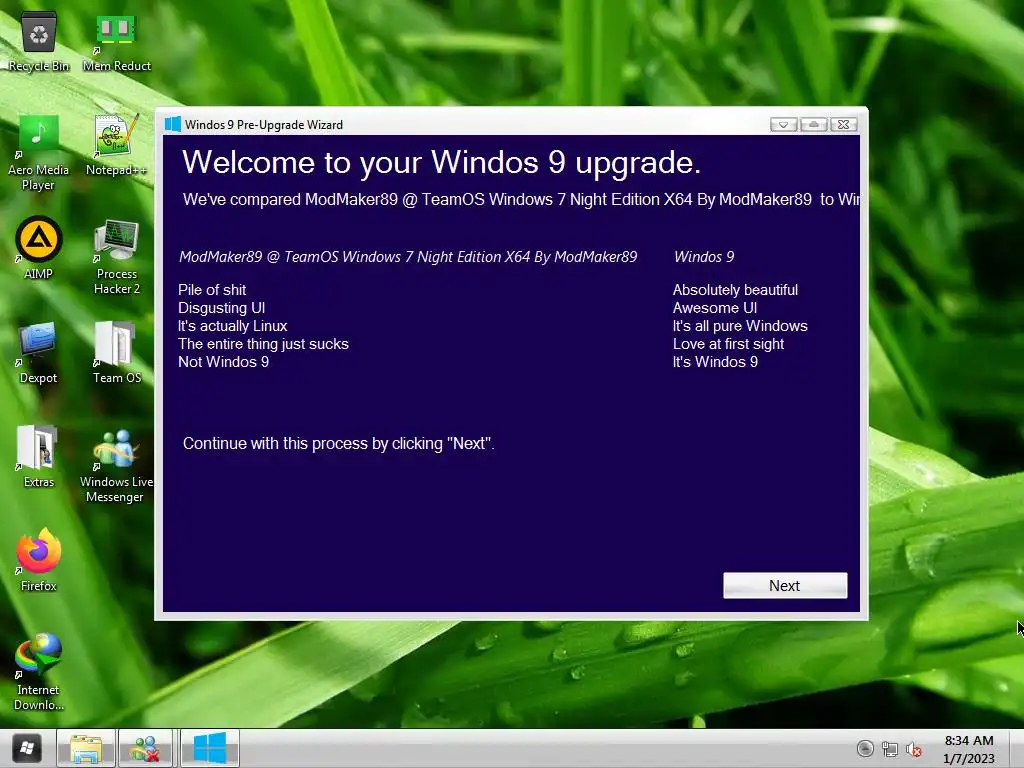1024x768 pixels.
Task: Open Internet Download Manager shortcut
Action: 39,672
